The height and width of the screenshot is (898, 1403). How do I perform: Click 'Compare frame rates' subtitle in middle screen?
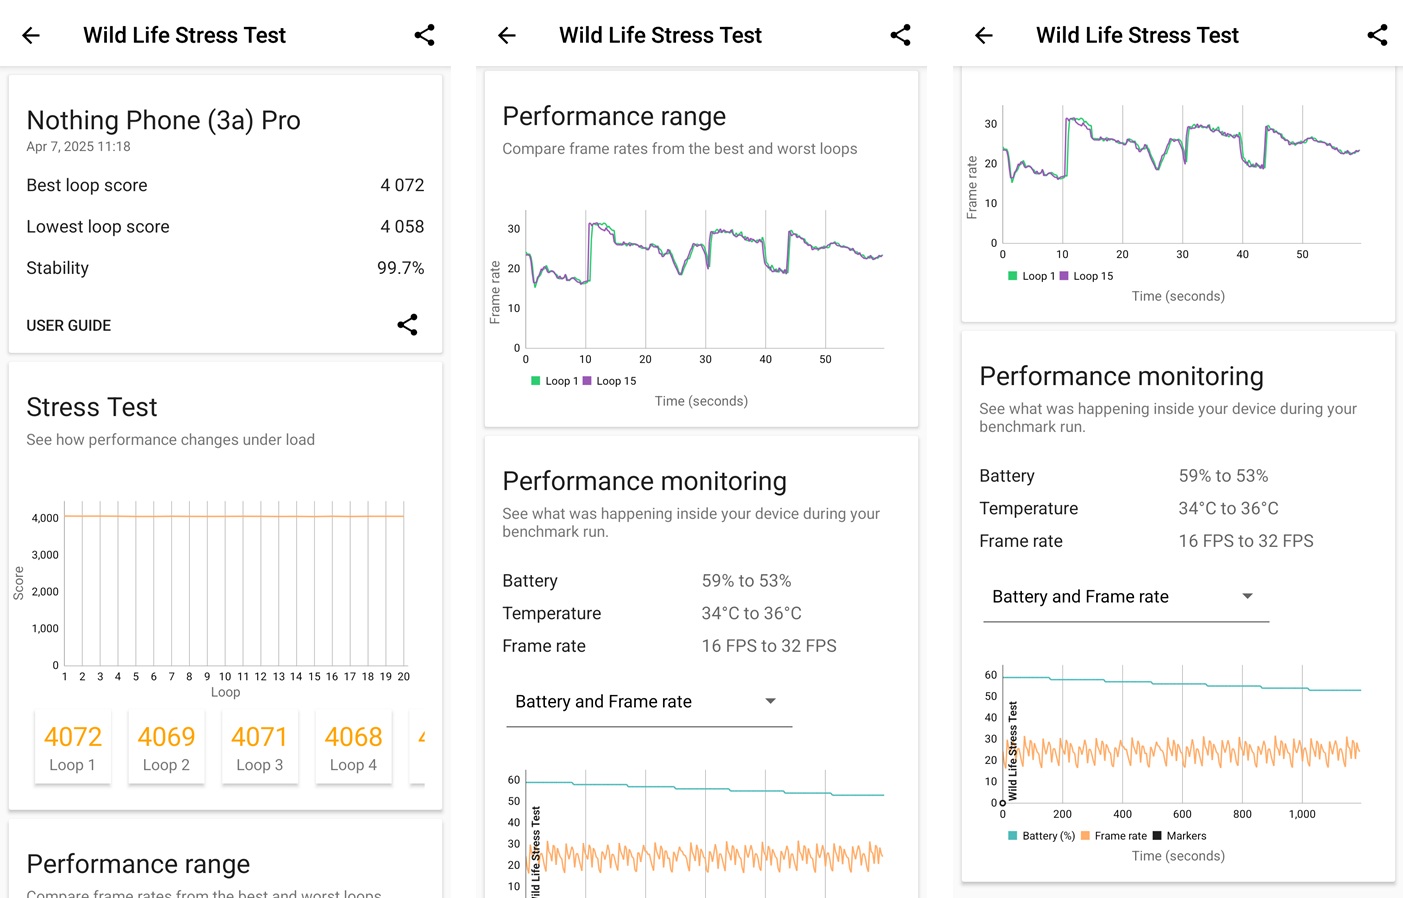pyautogui.click(x=679, y=149)
